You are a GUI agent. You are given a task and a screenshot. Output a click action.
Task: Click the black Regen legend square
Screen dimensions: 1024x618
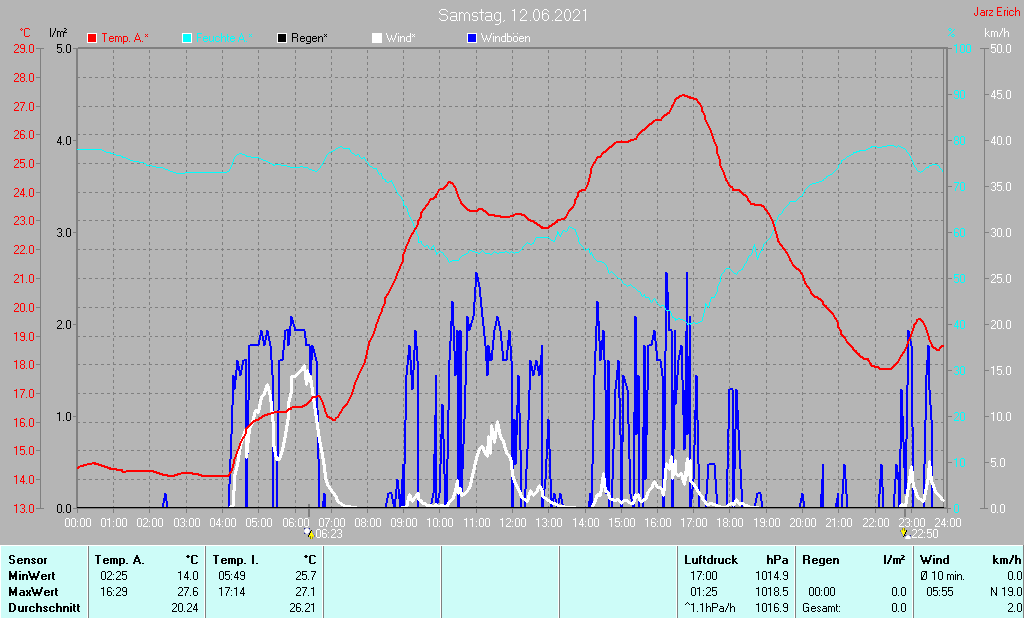point(282,38)
